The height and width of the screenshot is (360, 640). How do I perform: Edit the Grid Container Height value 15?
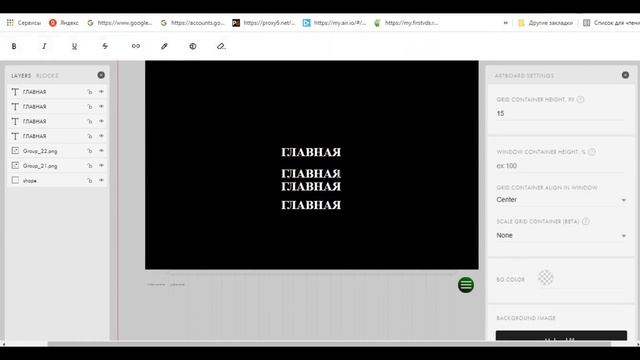(560, 113)
